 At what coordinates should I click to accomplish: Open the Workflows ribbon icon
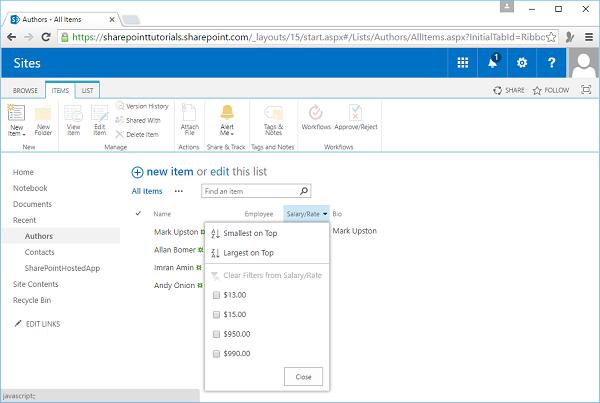(316, 113)
